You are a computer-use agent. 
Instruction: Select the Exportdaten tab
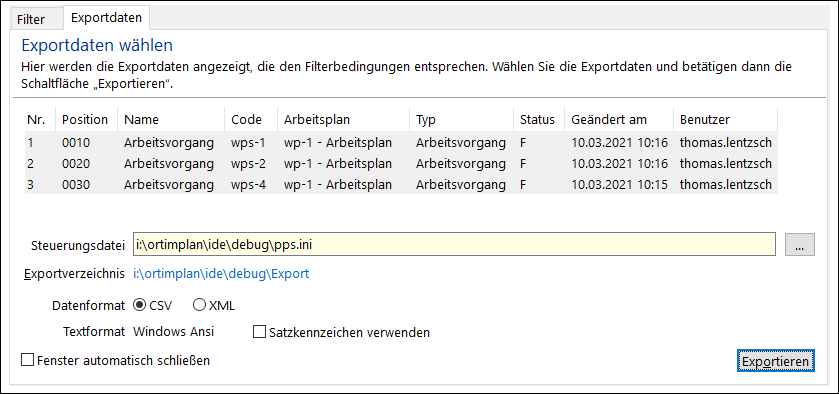click(x=106, y=17)
